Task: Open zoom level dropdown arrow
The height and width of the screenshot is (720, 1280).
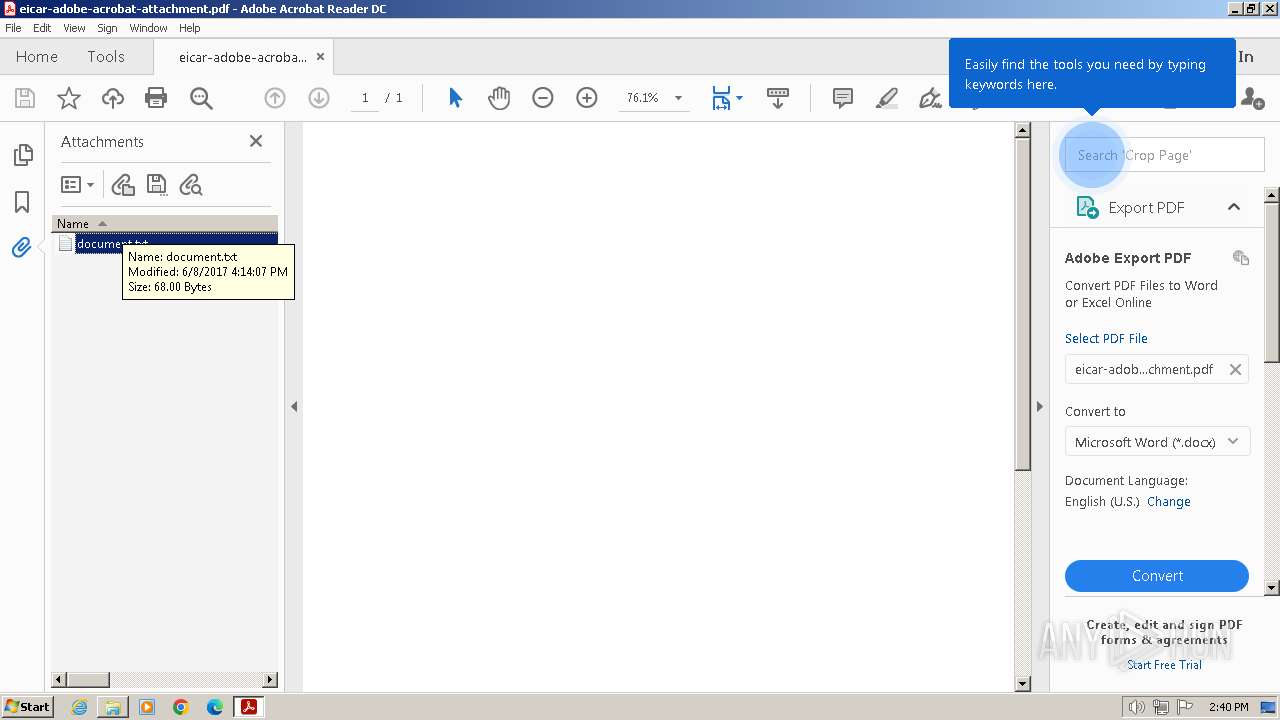Action: coord(678,98)
